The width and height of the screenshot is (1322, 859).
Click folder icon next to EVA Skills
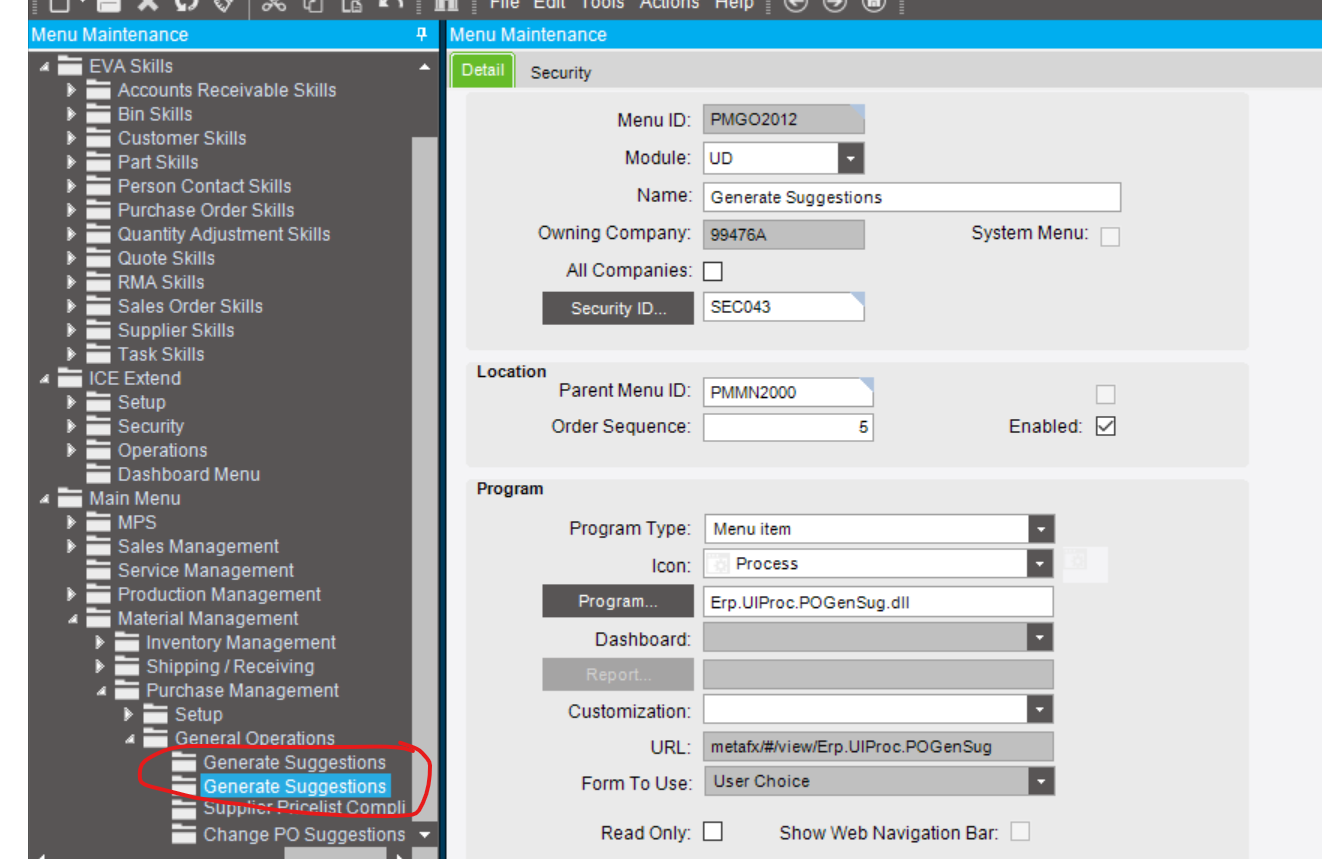click(69, 66)
